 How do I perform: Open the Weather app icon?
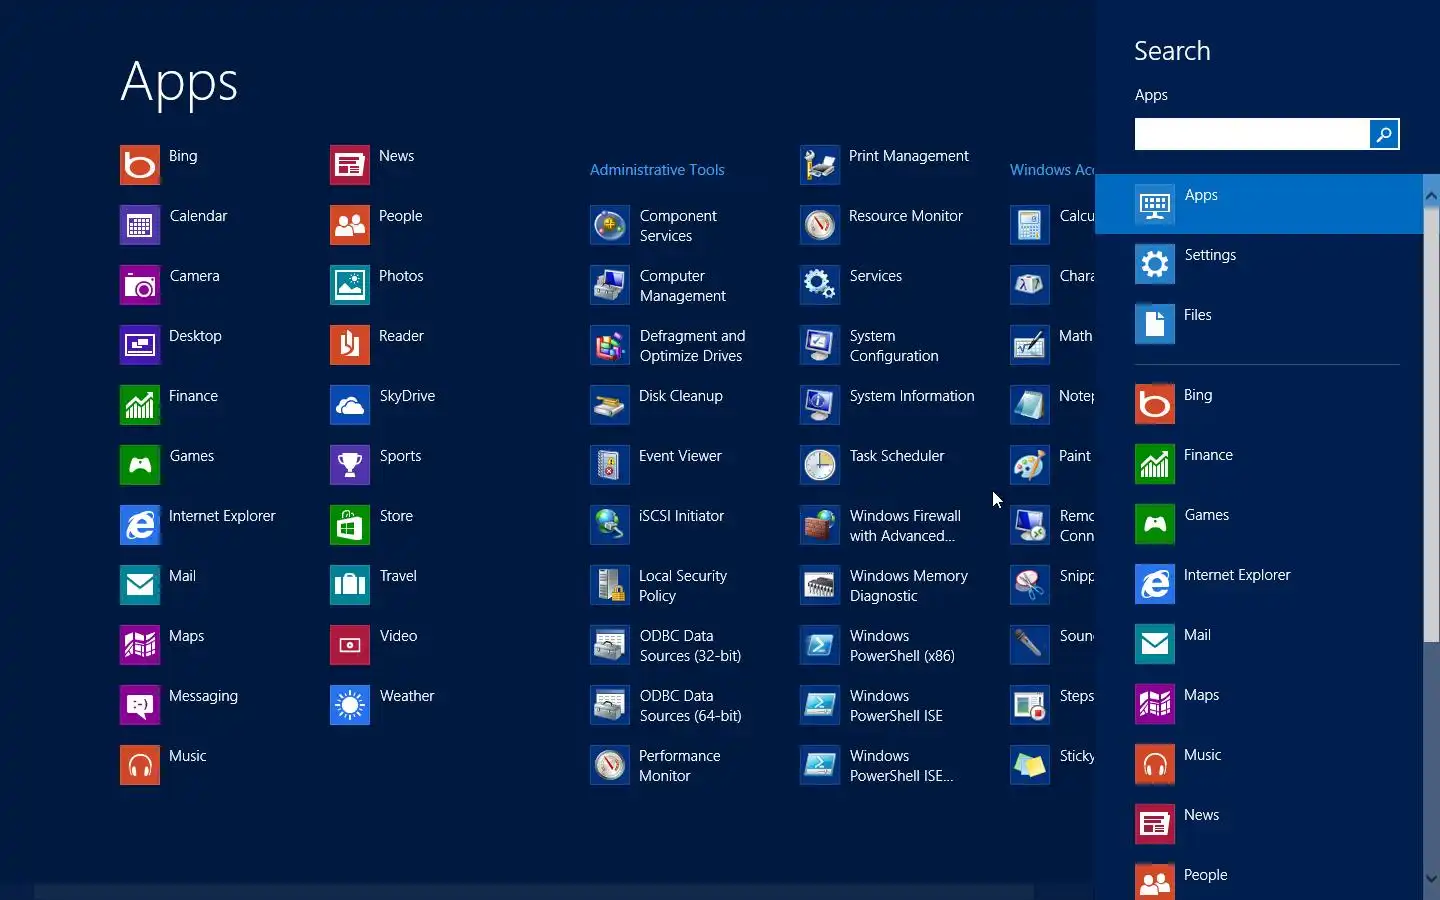tap(350, 705)
